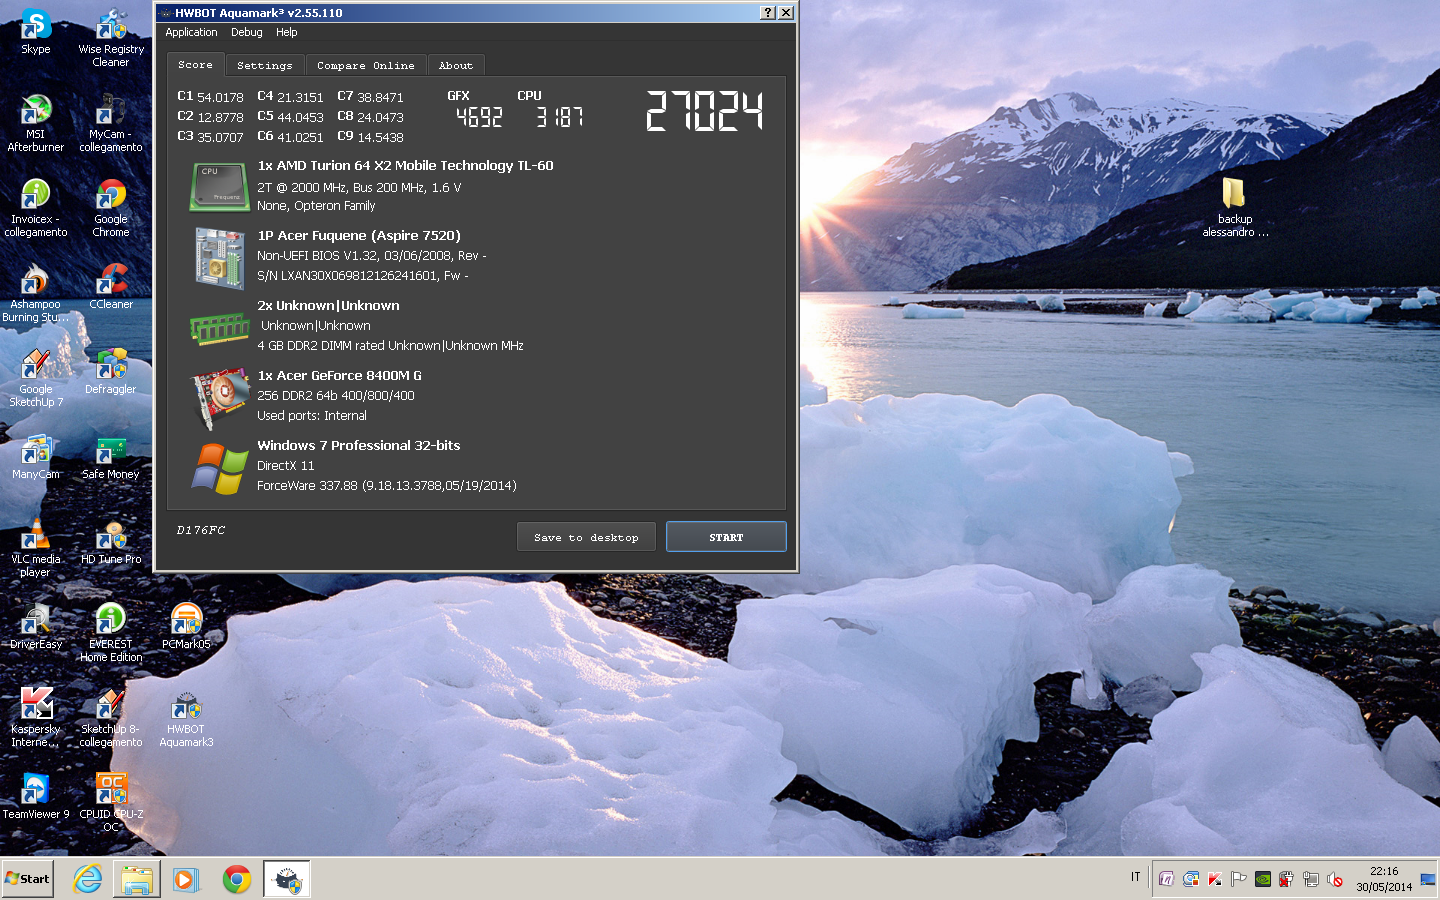Screen dimensions: 1440x900
Task: Open the MyCam shortcut icon
Action: tap(111, 122)
